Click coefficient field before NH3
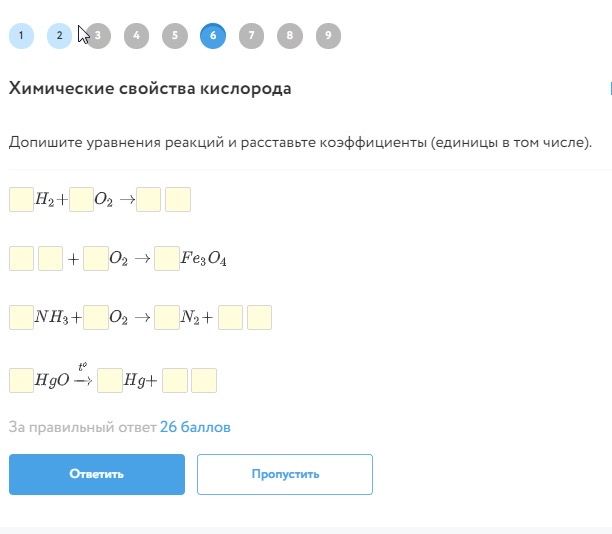 pyautogui.click(x=21, y=318)
